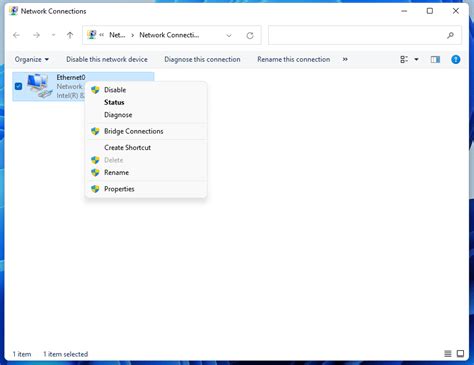
Task: Click the Back navigation arrow
Action: (x=16, y=35)
